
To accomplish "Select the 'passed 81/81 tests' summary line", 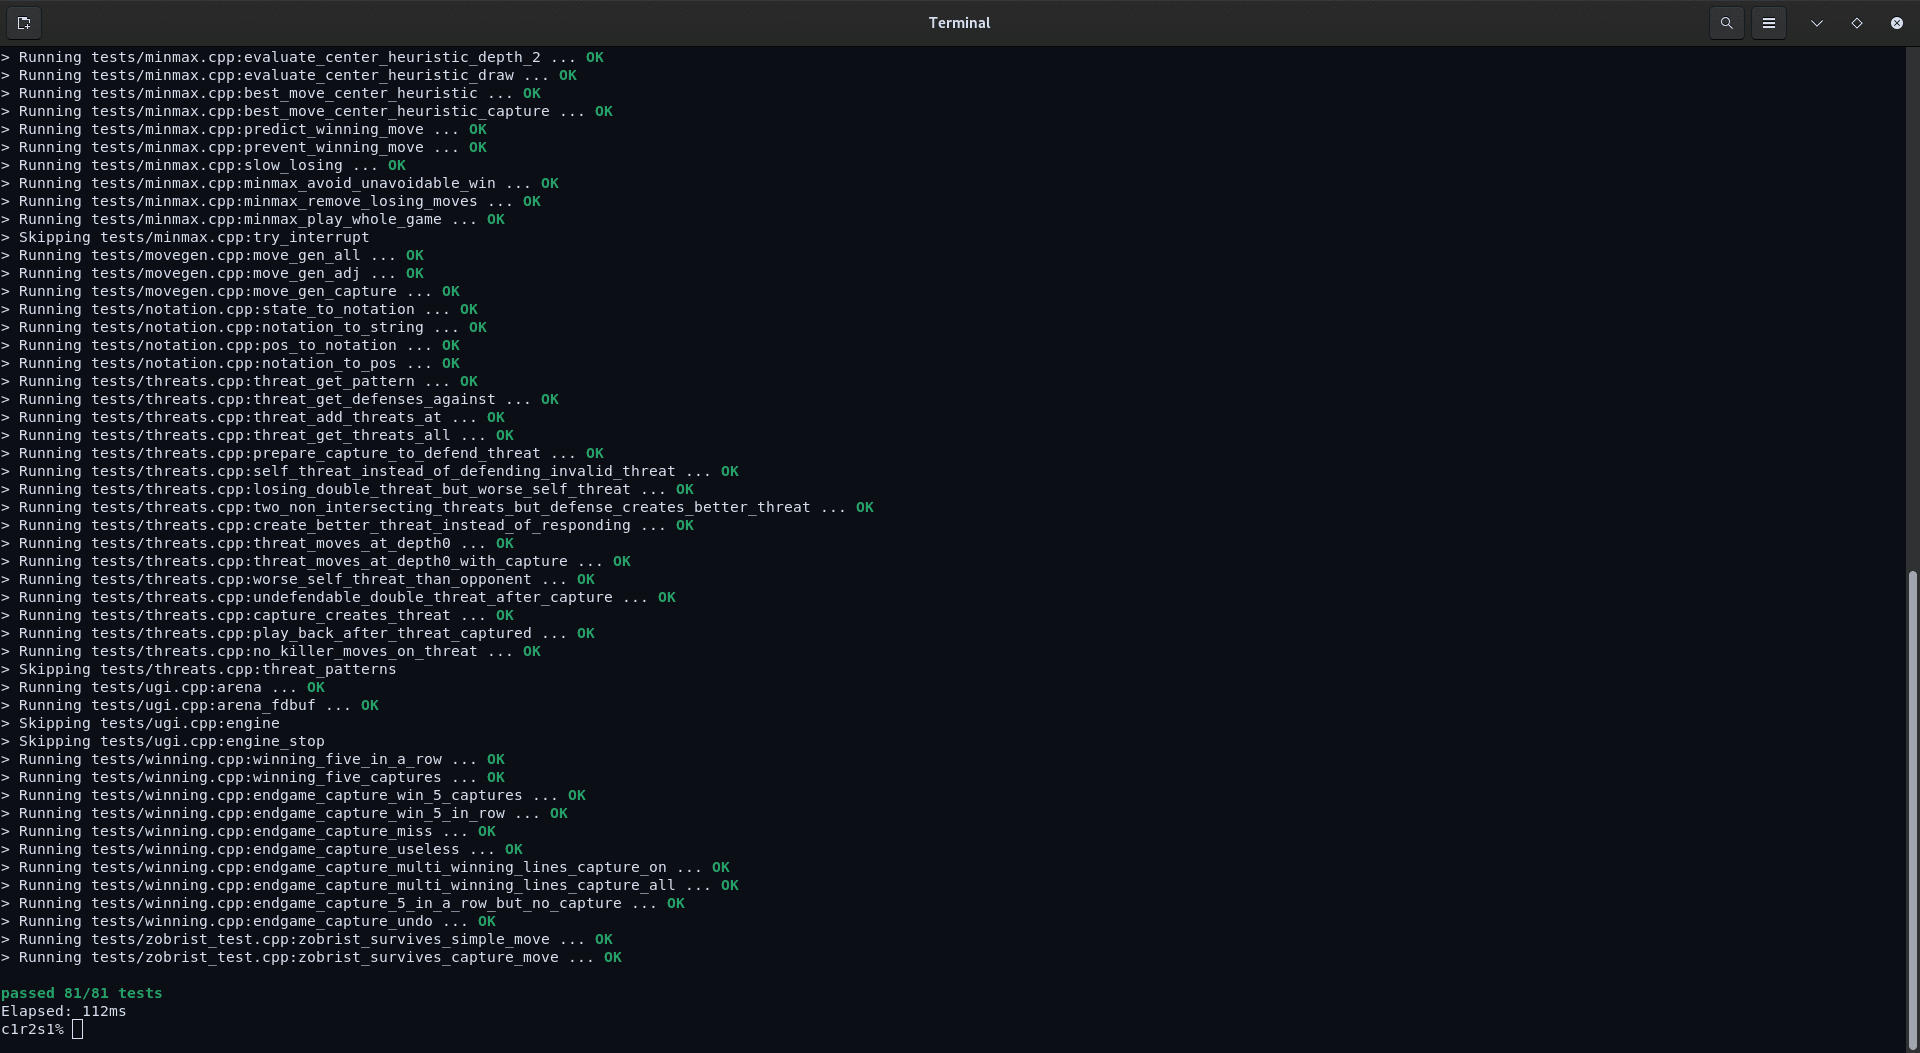I will click(81, 992).
